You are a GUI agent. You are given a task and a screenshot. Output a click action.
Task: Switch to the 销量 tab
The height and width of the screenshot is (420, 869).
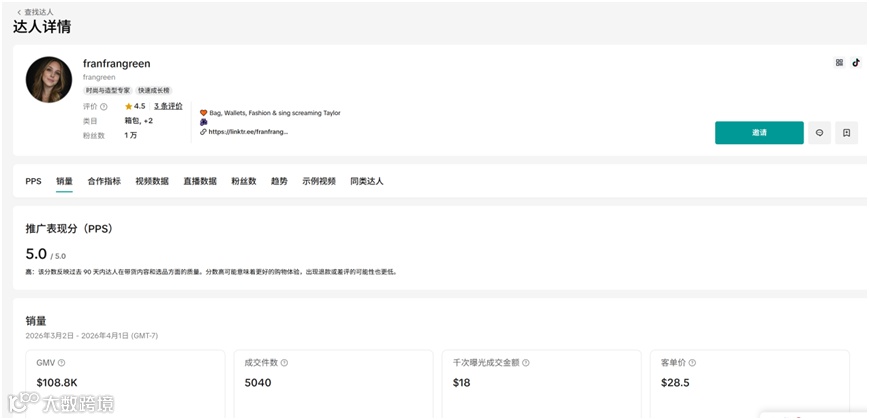click(64, 181)
